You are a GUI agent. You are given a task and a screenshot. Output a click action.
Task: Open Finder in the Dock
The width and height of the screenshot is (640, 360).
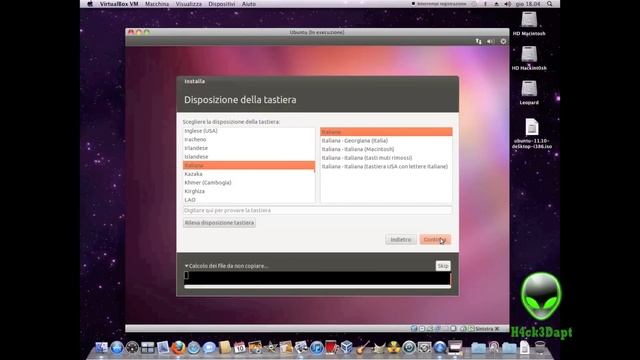click(x=102, y=347)
